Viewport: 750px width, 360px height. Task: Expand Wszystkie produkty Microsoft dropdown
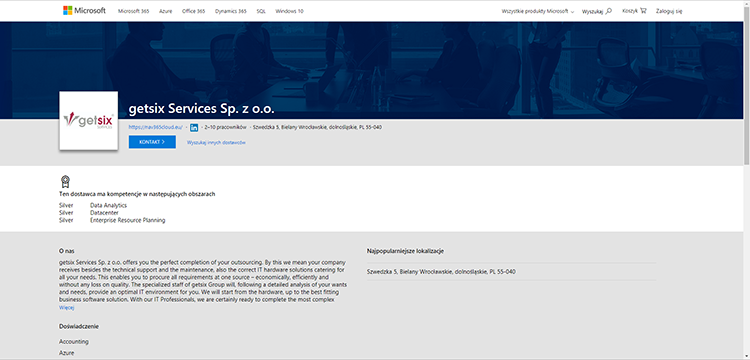click(x=538, y=11)
